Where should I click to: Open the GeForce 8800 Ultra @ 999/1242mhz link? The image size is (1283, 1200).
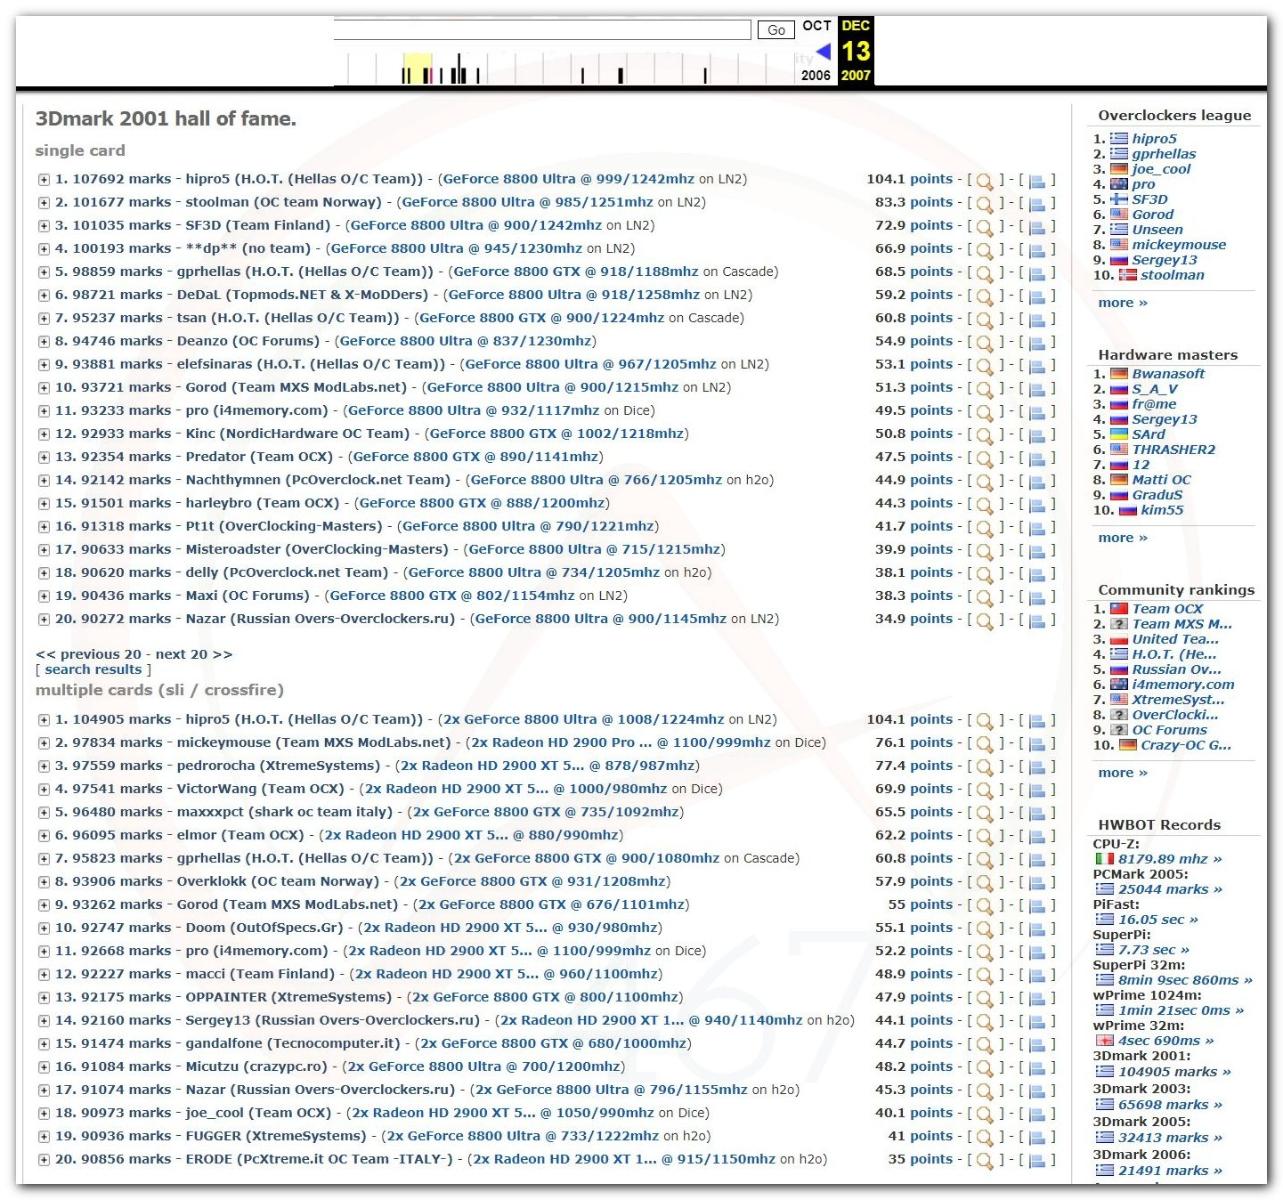[568, 179]
